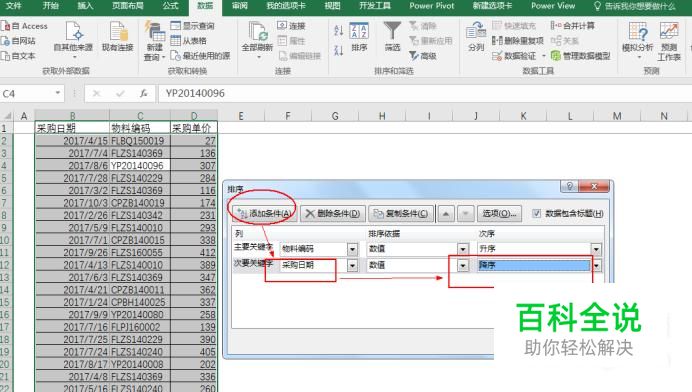Open 连接 connections
The image size is (692, 392).
tap(291, 26)
